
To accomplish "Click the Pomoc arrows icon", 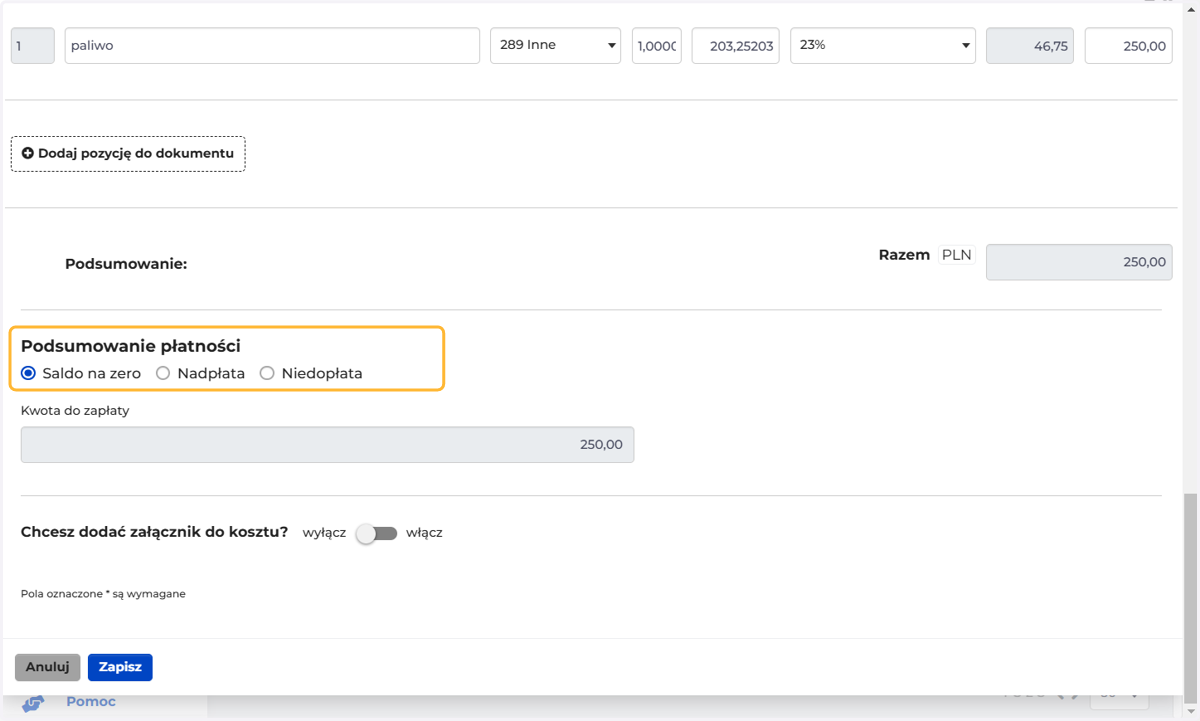I will pos(33,704).
